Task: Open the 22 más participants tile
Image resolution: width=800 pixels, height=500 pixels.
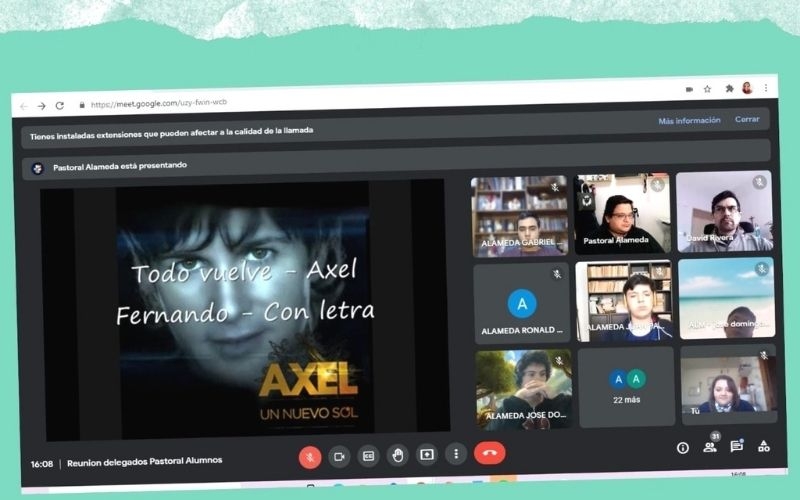Action: [627, 387]
